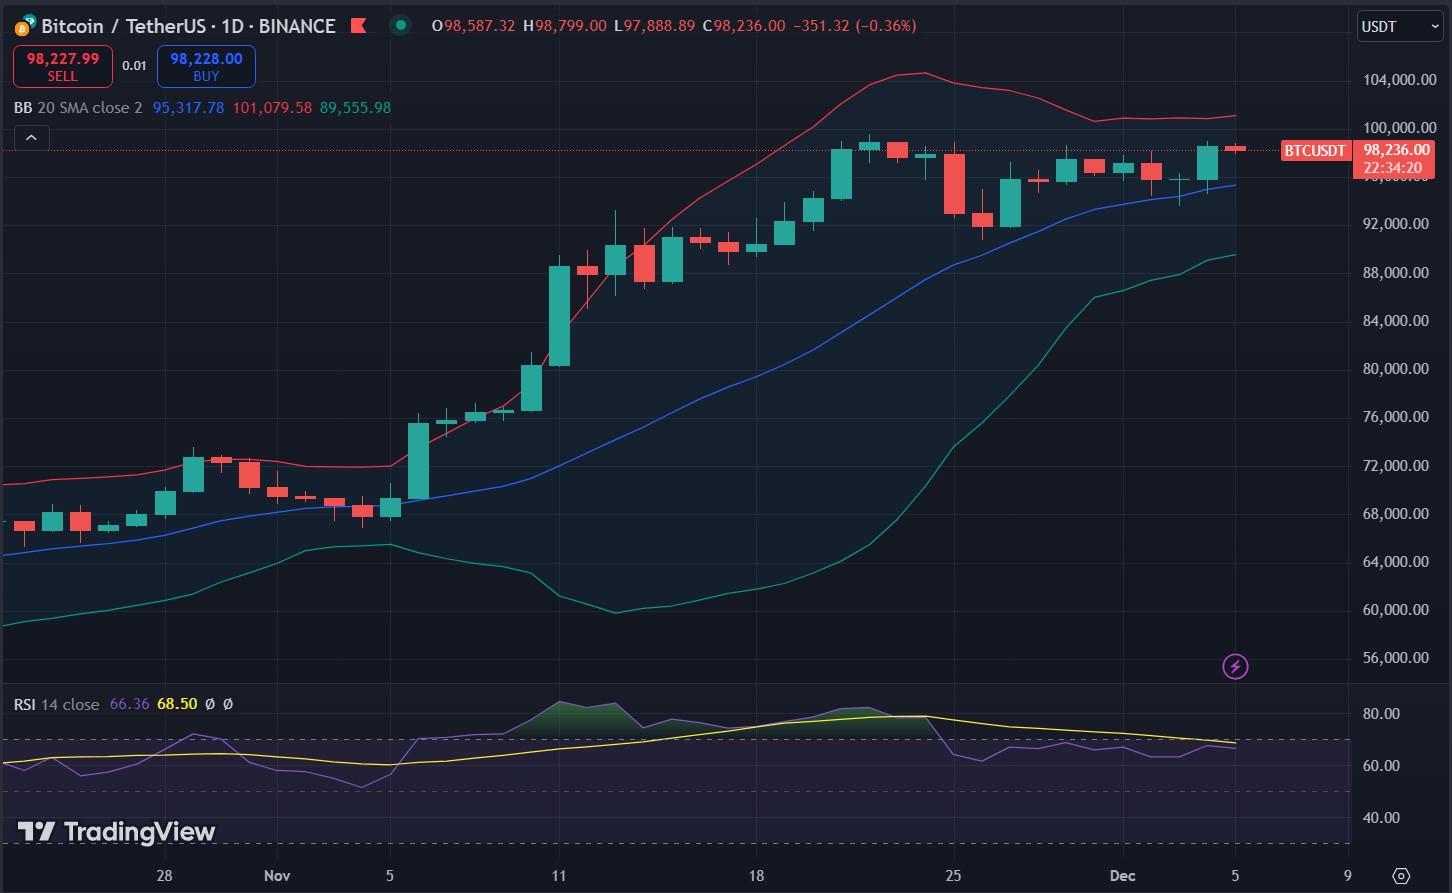Click the 98,236.00 current price label

(x=1397, y=150)
